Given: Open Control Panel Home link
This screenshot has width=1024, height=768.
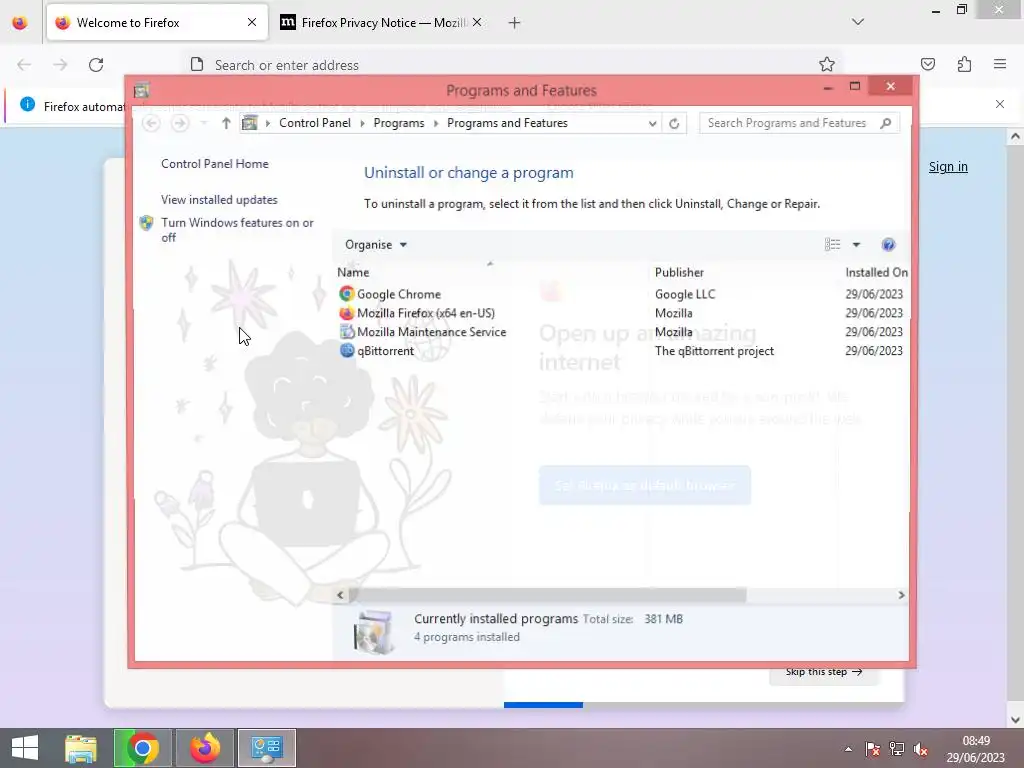Looking at the screenshot, I should pyautogui.click(x=215, y=164).
